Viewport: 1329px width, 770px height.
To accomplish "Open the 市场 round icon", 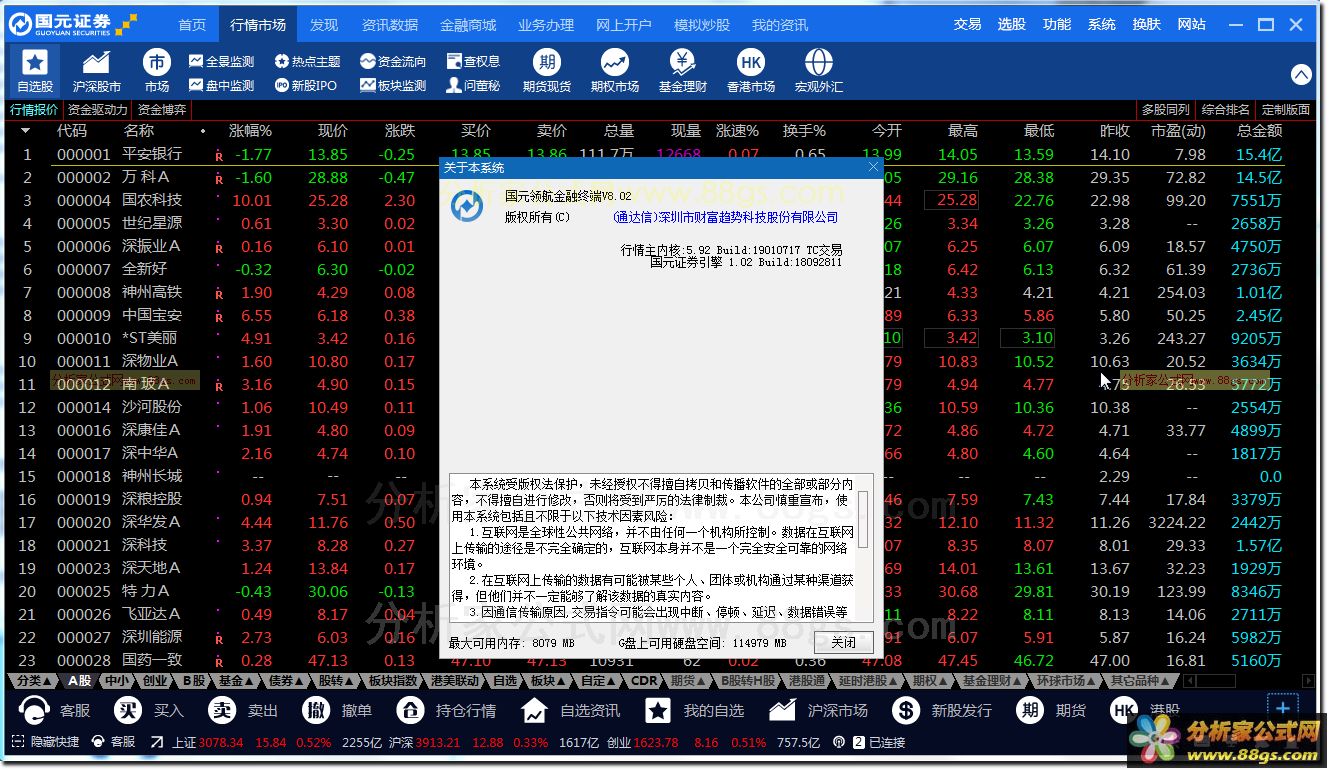I will pos(157,71).
